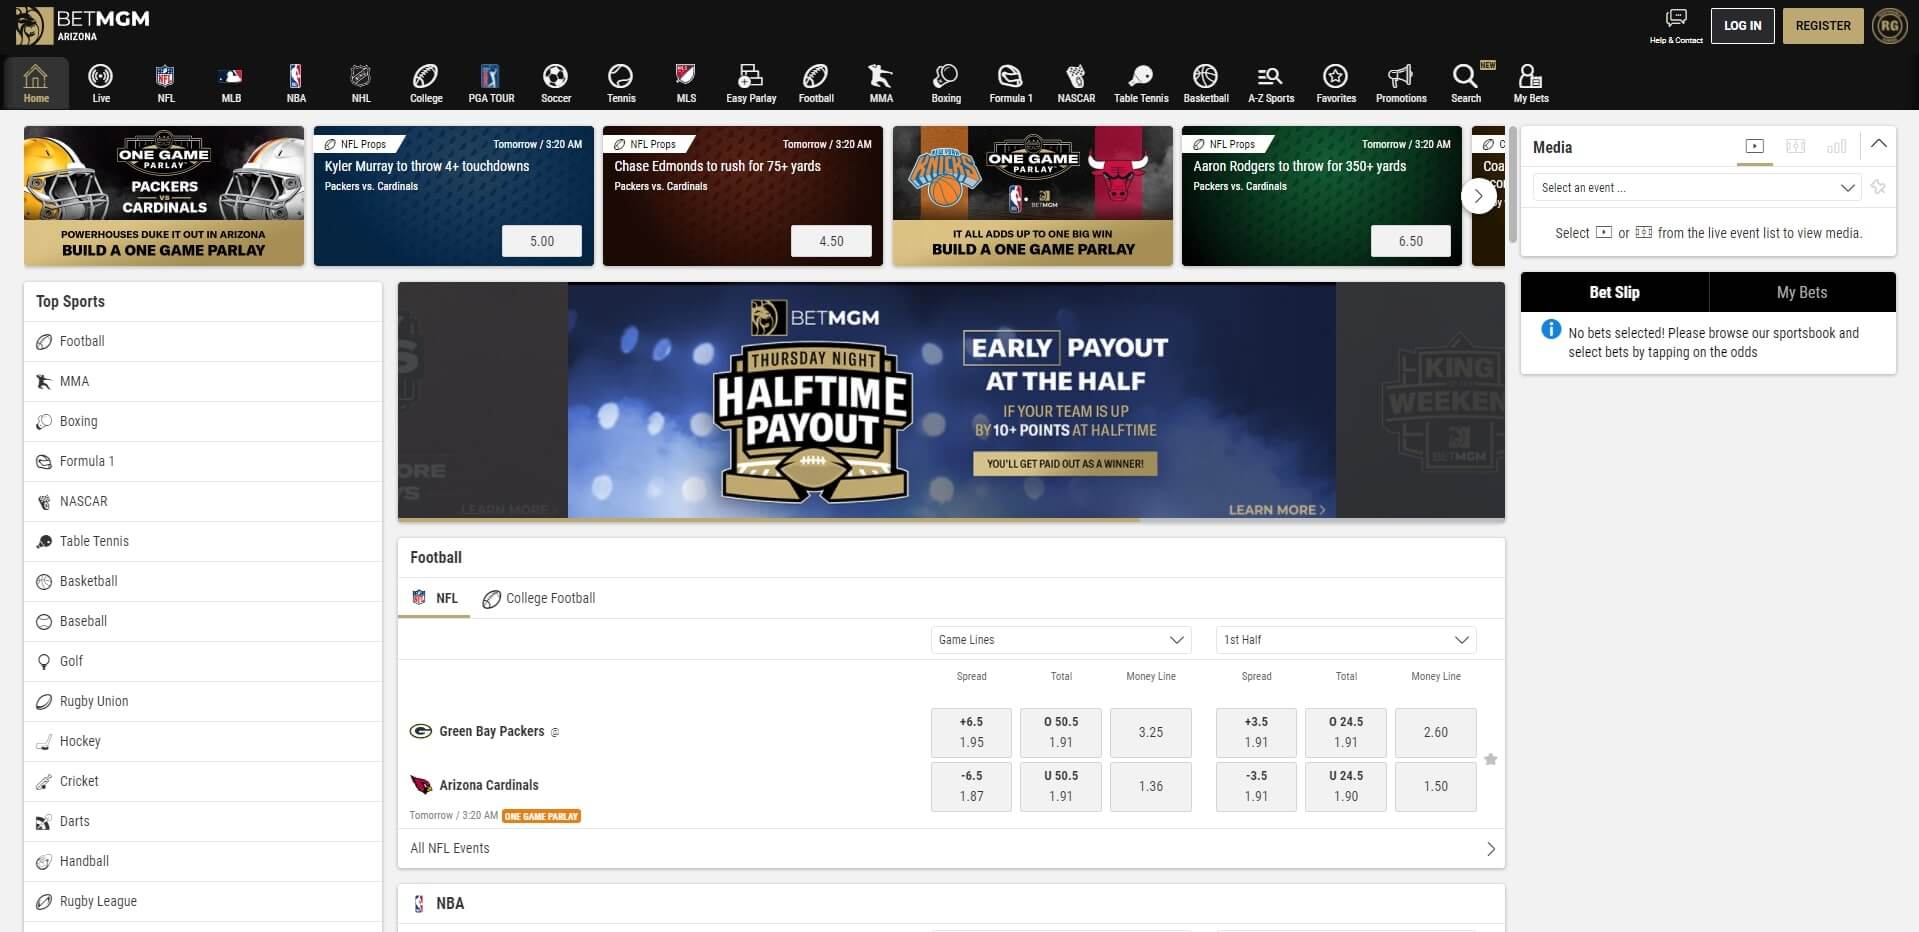Switch to the College Football tab
The width and height of the screenshot is (1919, 932).
[x=549, y=598]
